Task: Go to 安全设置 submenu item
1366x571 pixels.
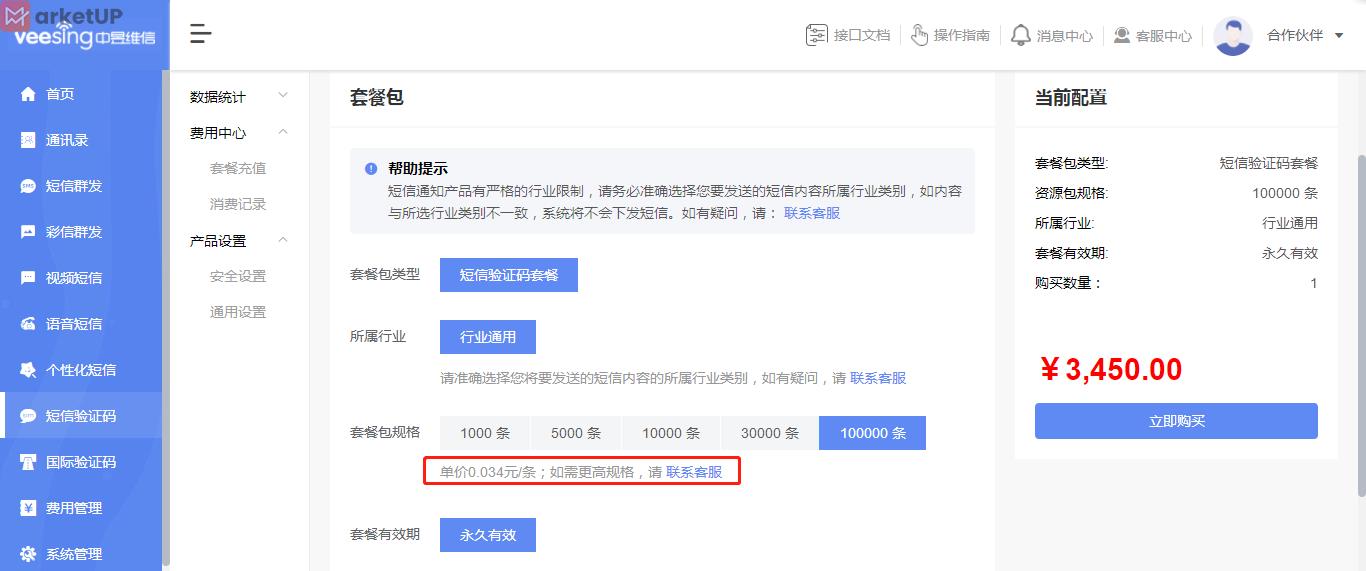Action: point(238,276)
